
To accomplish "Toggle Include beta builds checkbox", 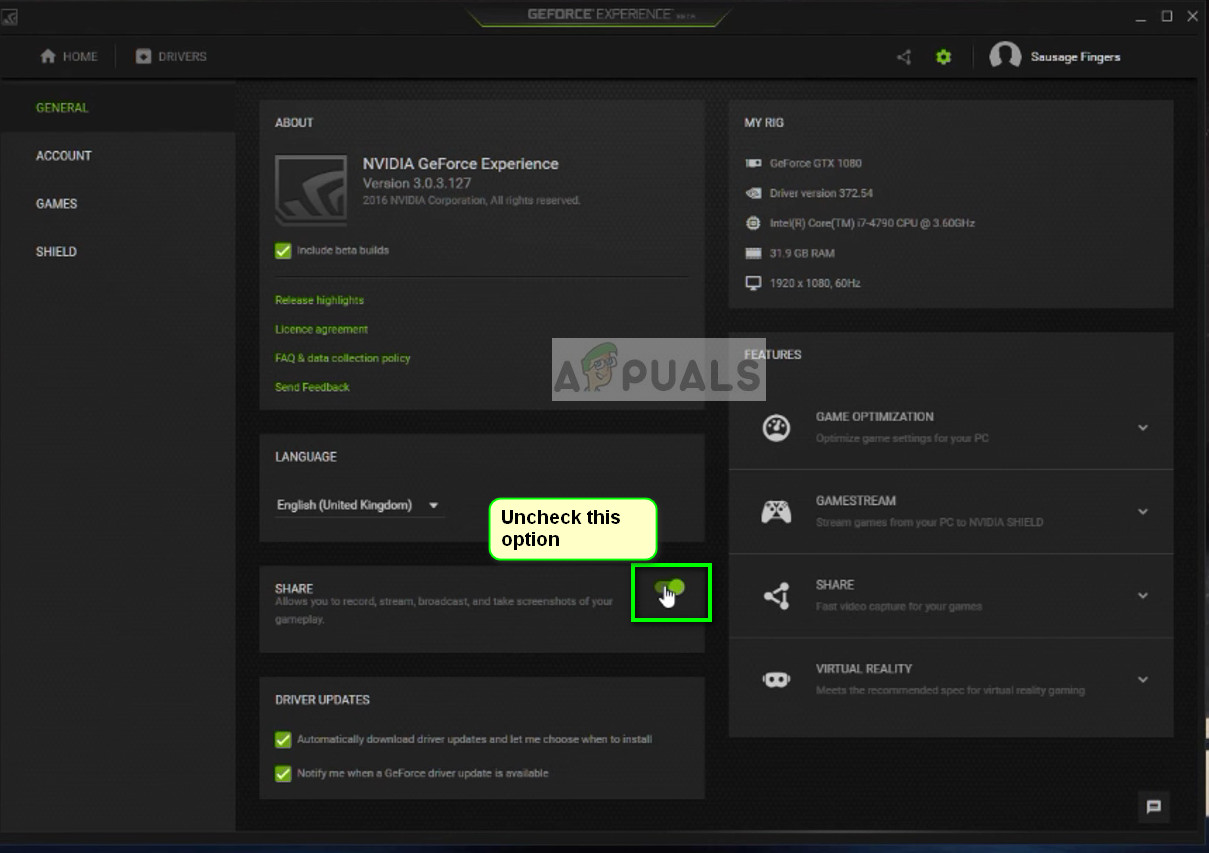I will tap(283, 250).
